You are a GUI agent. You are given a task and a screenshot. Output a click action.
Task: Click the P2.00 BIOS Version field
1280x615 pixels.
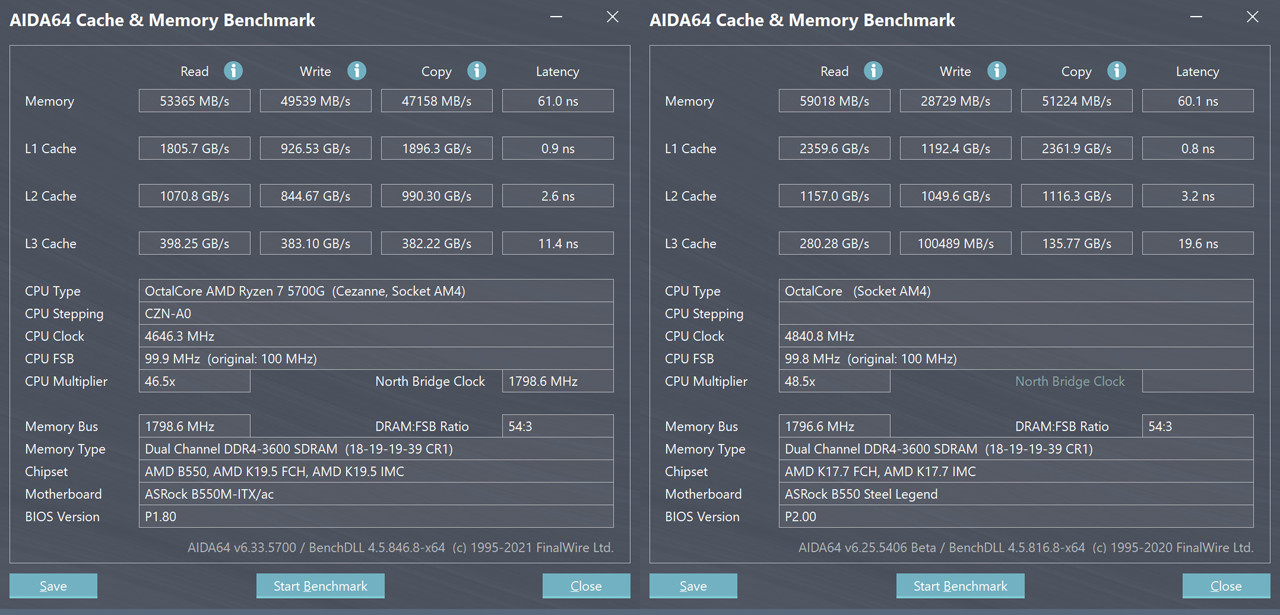click(x=1017, y=517)
